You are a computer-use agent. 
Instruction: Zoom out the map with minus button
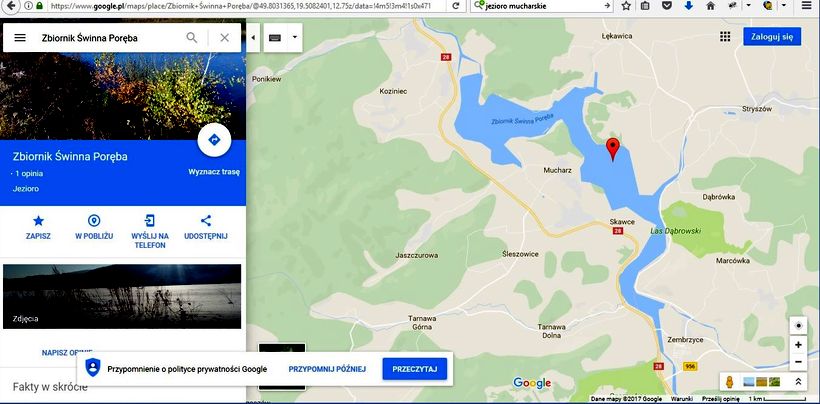[x=797, y=362]
